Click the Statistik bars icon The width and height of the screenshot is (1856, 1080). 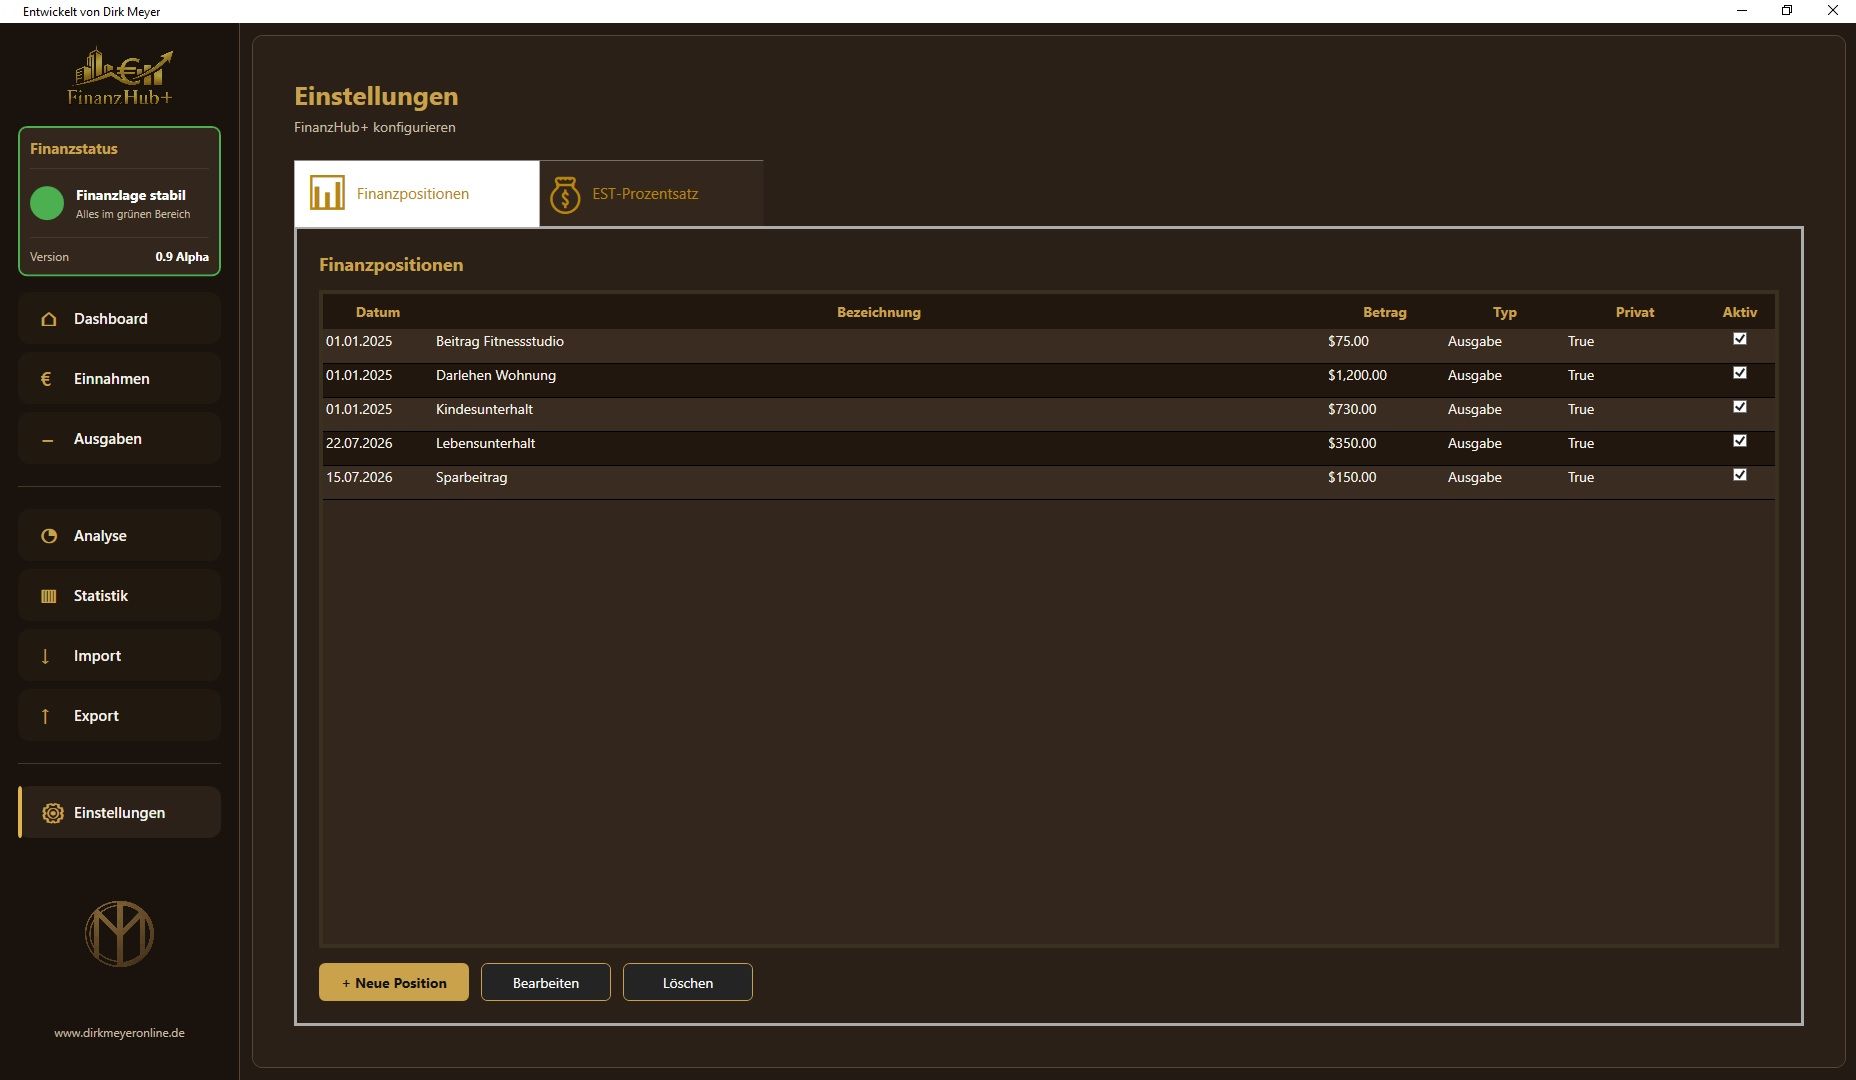[x=48, y=596]
